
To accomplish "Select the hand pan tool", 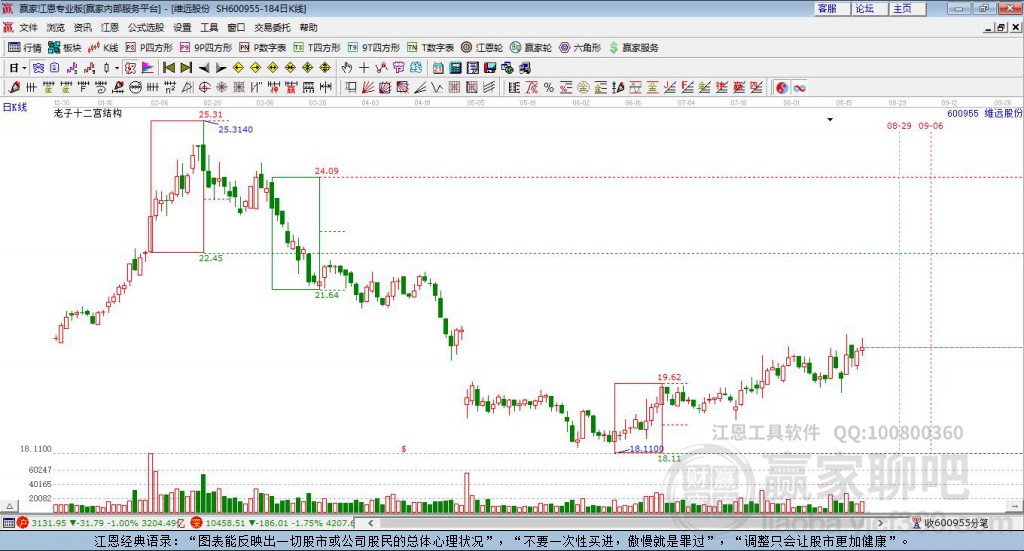I will [347, 68].
